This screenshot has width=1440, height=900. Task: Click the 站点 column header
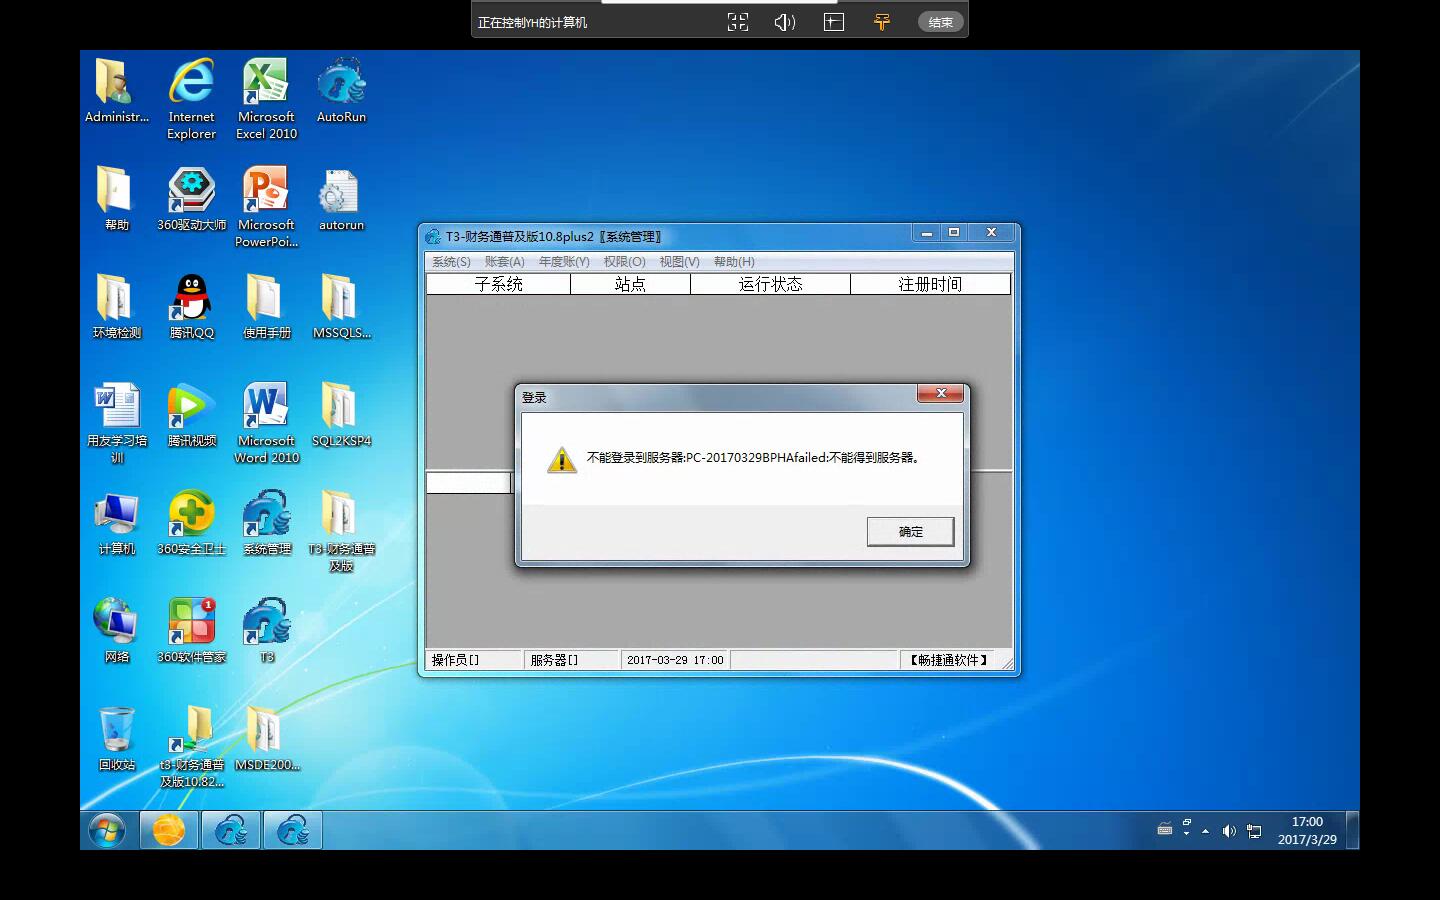click(x=630, y=284)
